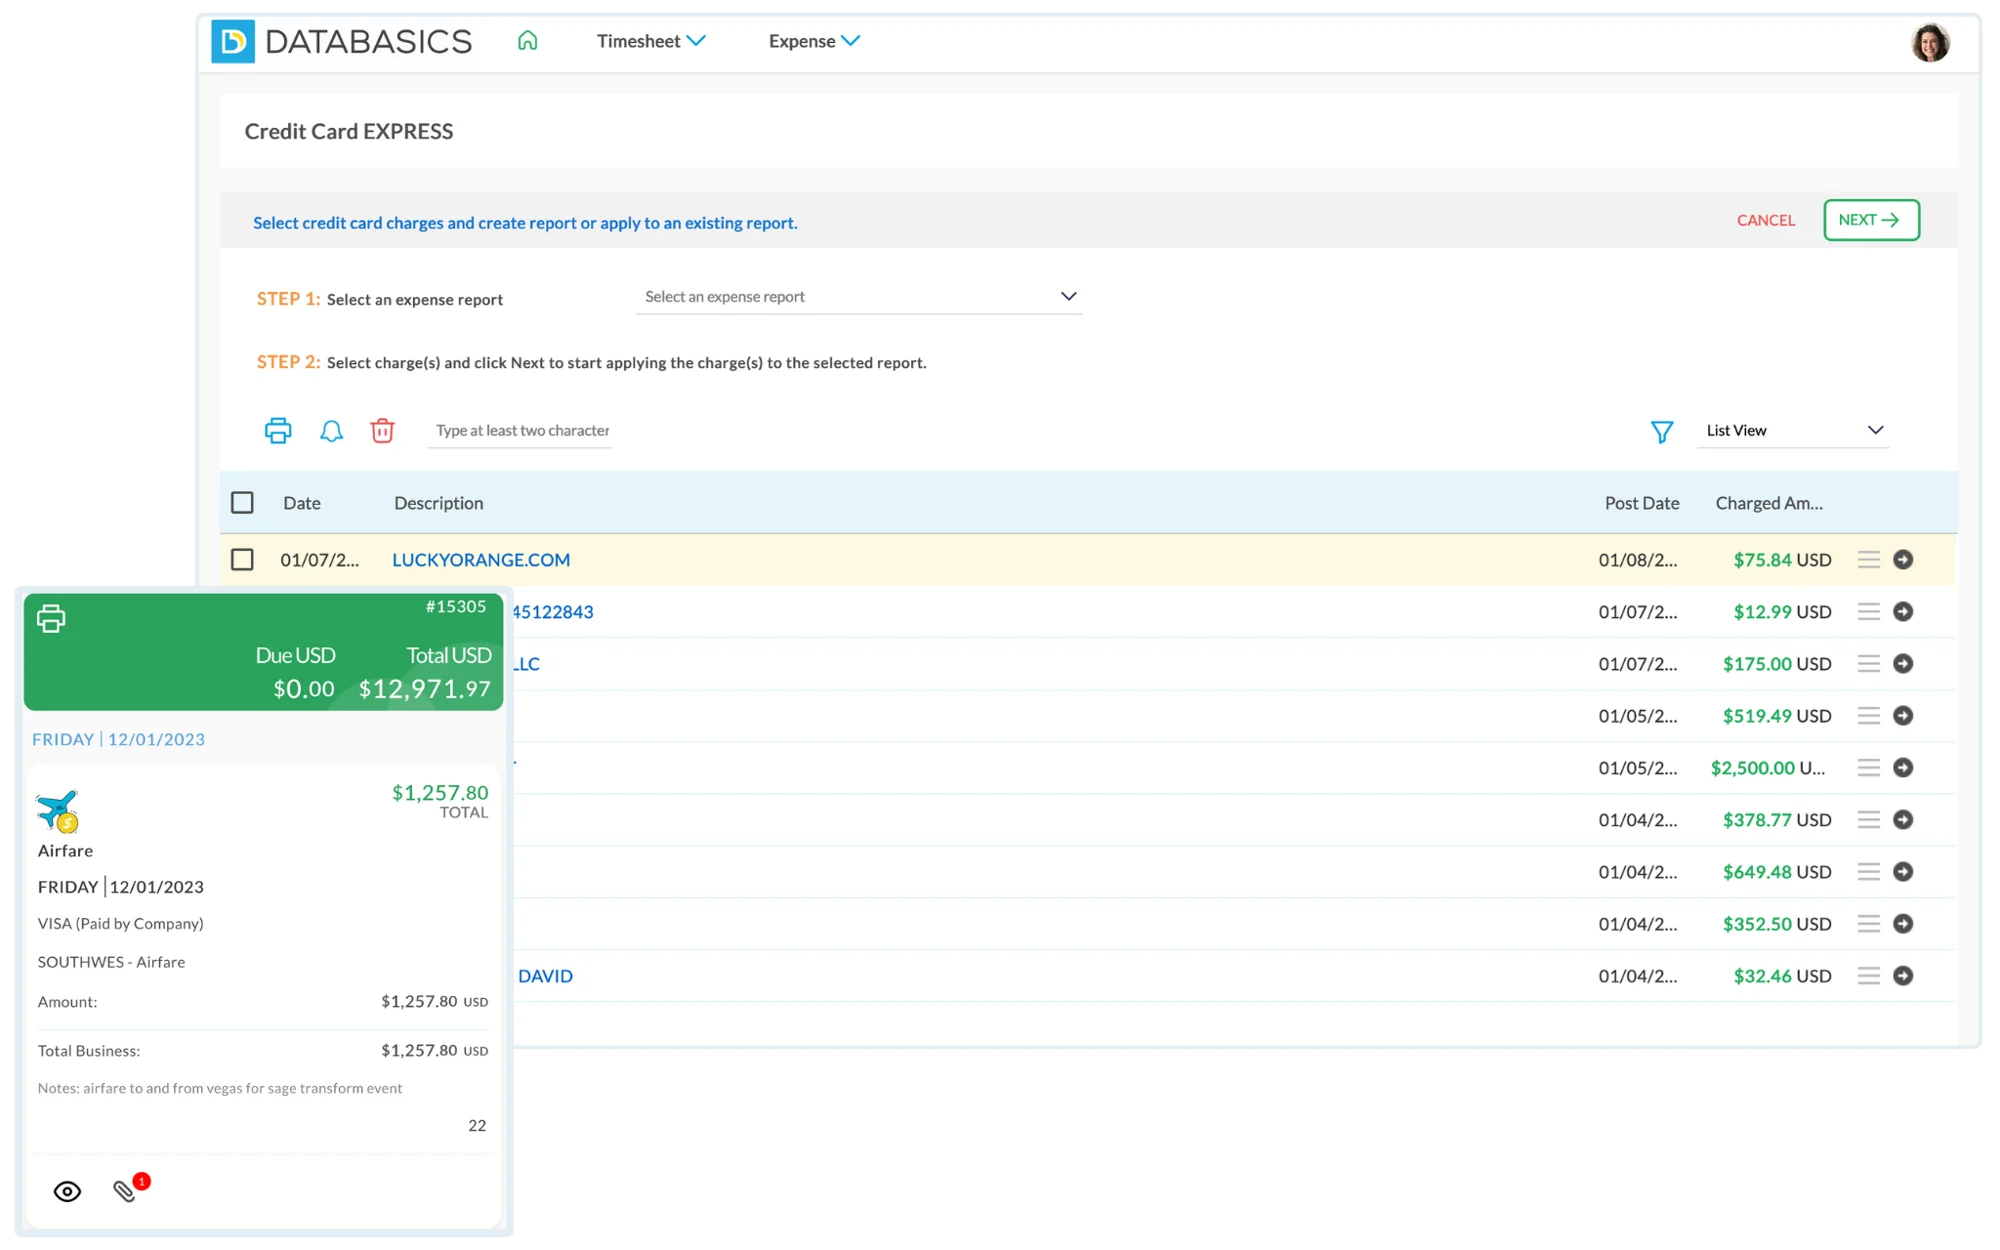Click the NEXT button
Screen dimensions: 2000x1250
tap(1870, 220)
